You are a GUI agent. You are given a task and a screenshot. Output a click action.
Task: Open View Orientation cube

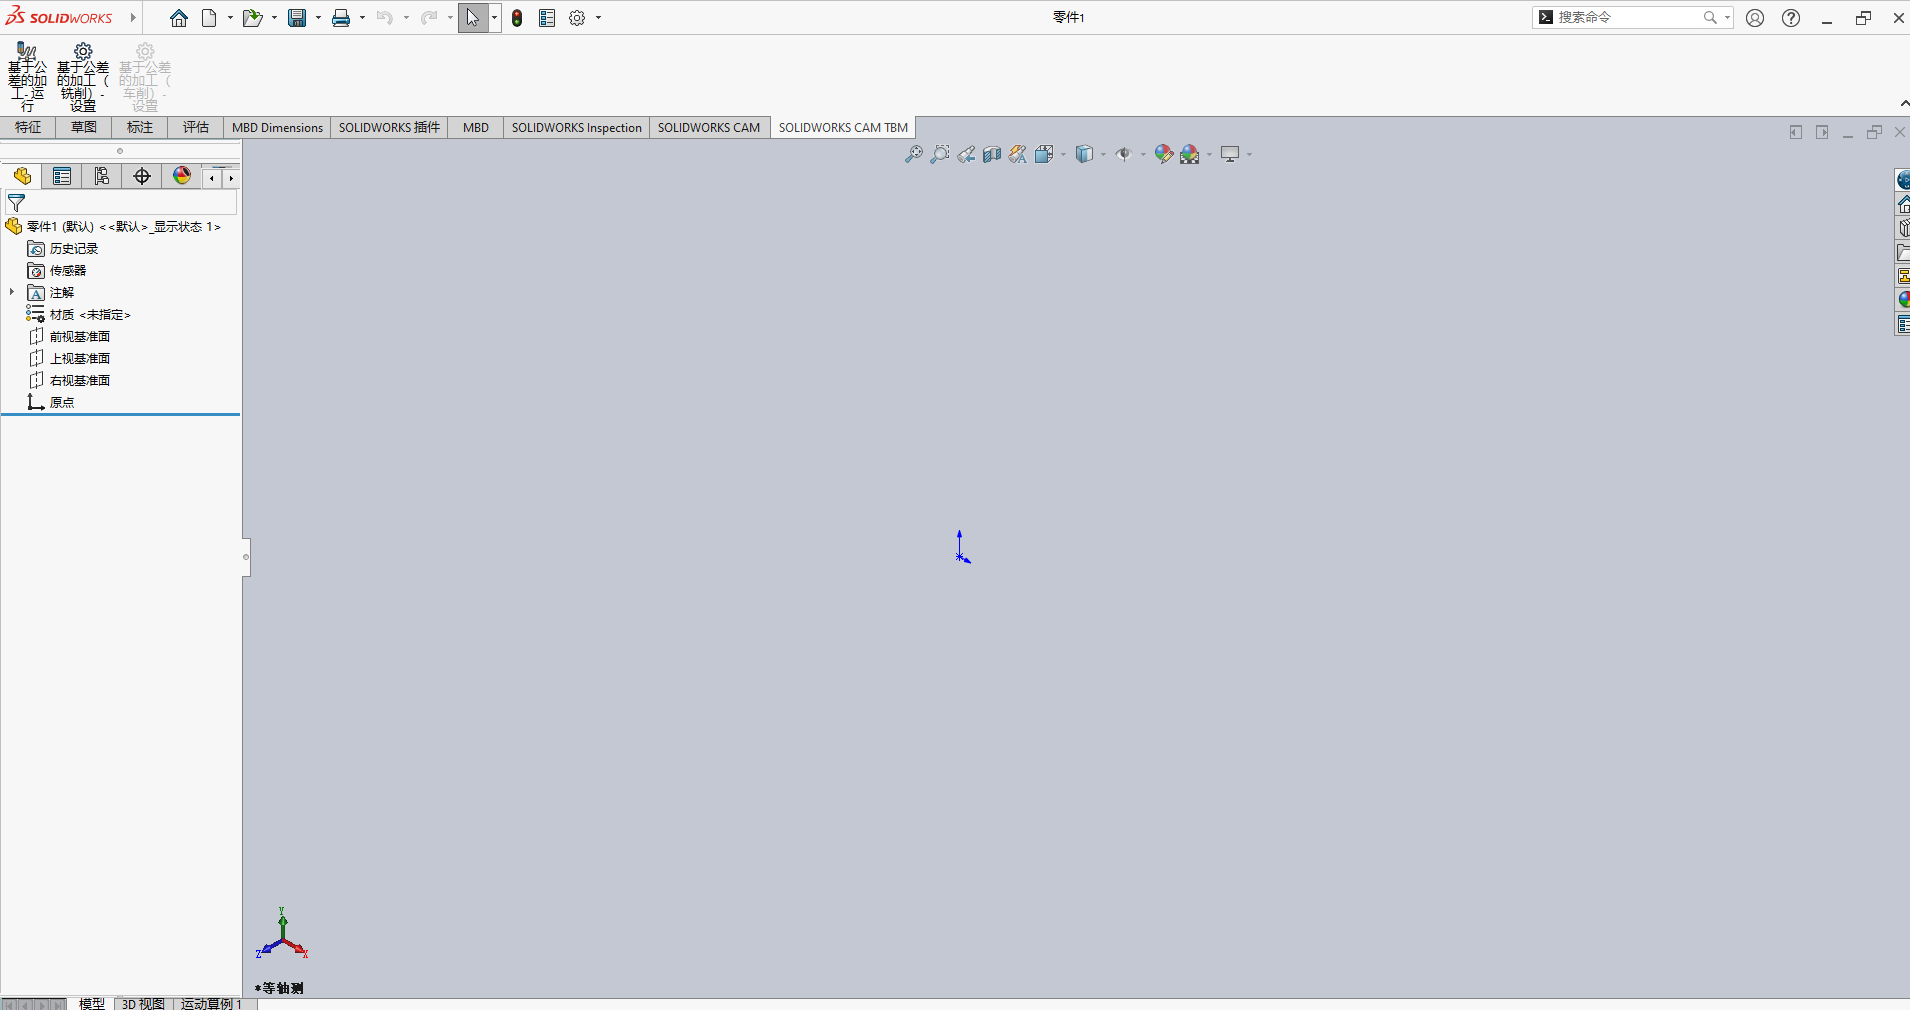[x=1044, y=154]
